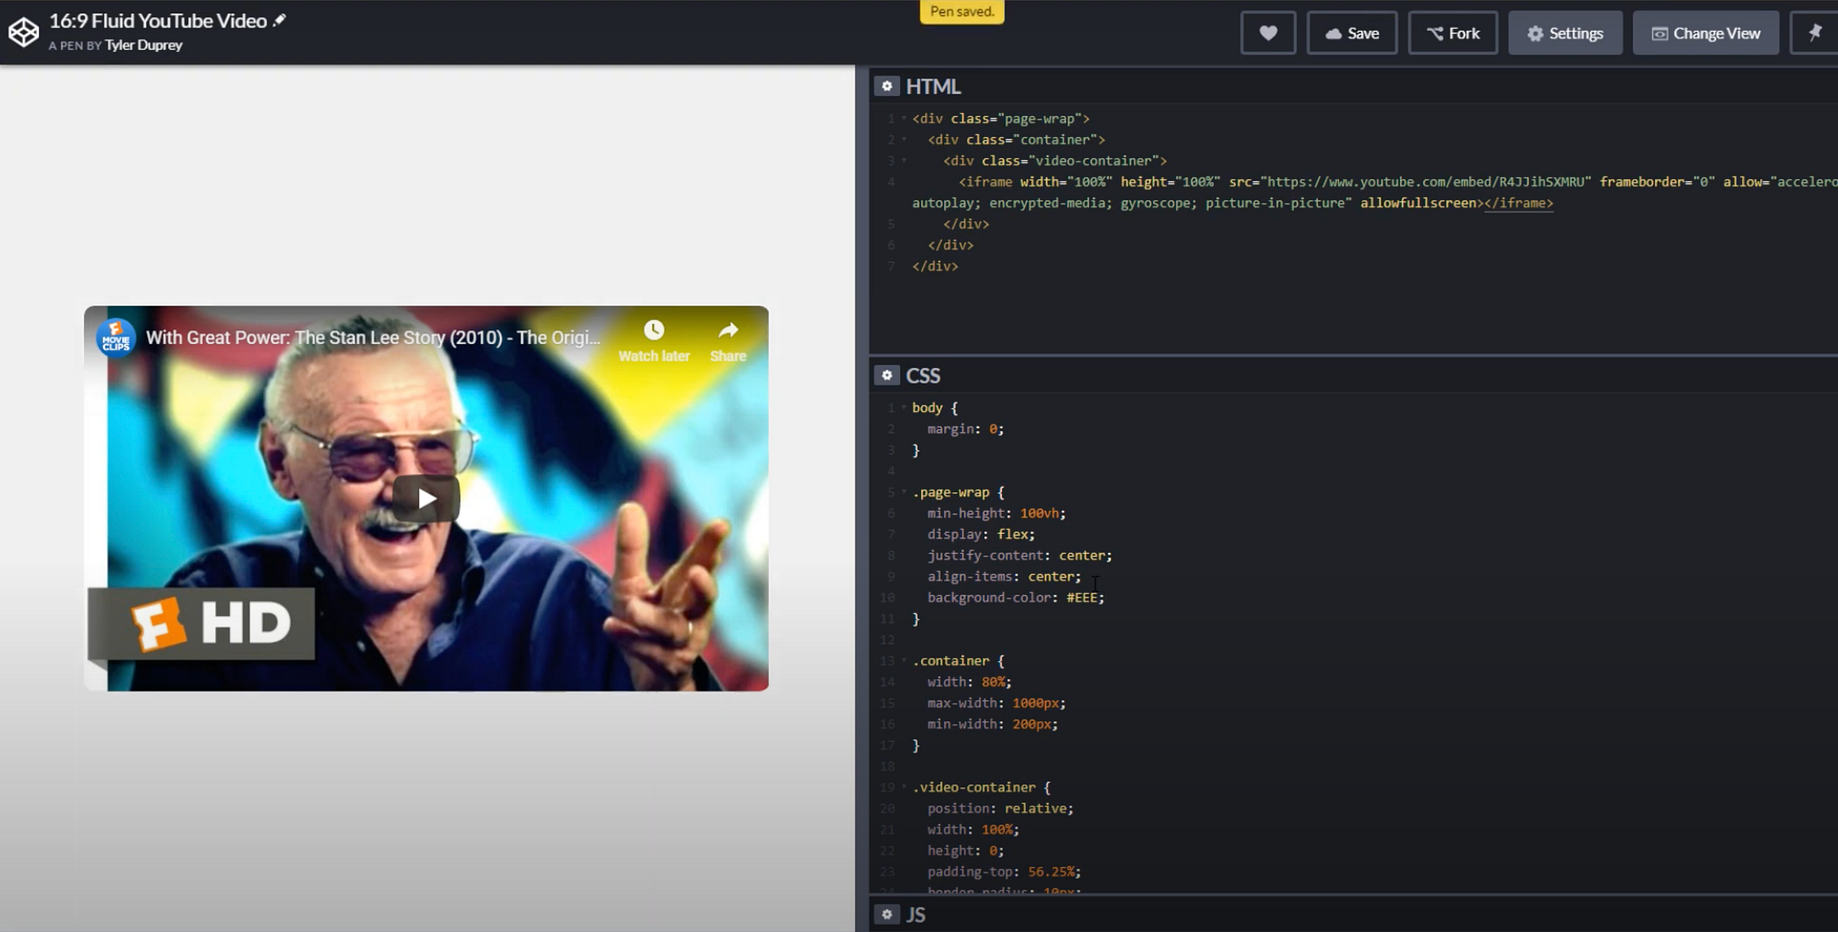The width and height of the screenshot is (1838, 932).
Task: Collapse the page-wrap div in HTML editor
Action: (904, 118)
